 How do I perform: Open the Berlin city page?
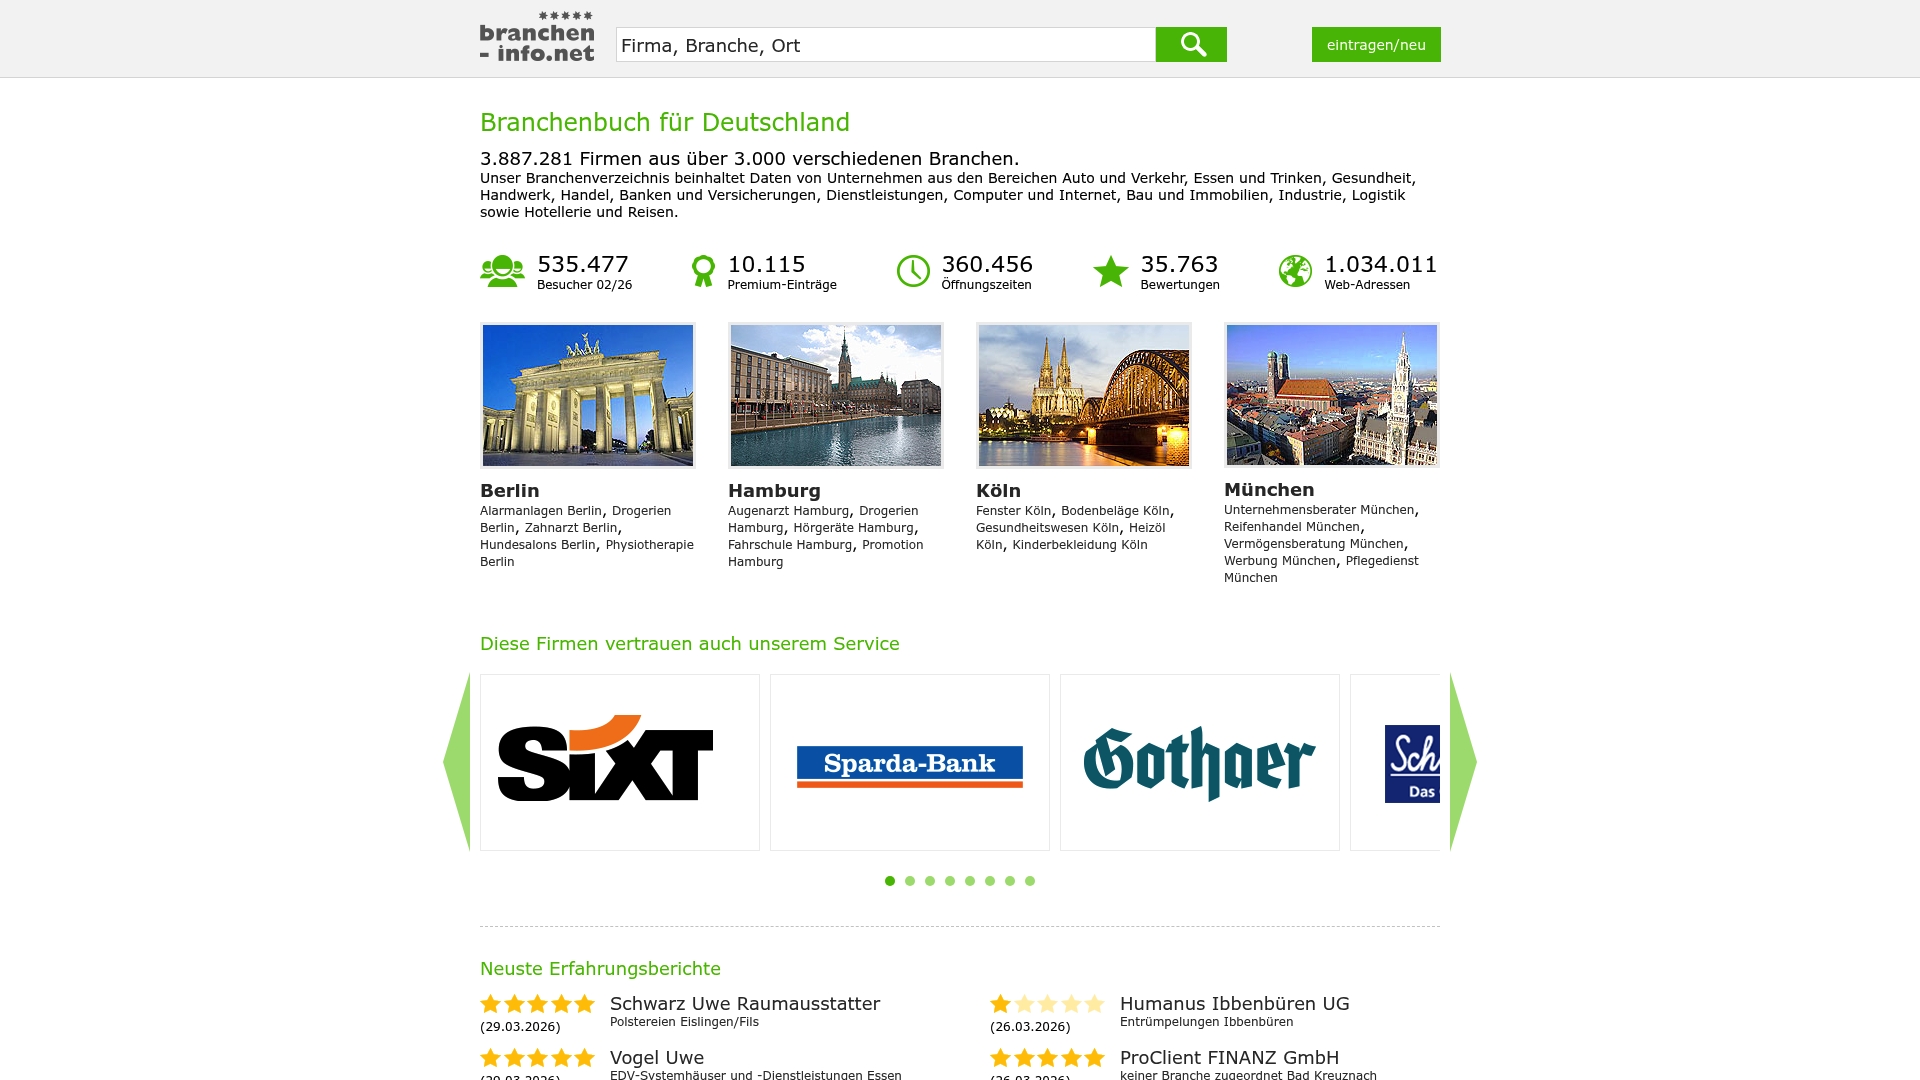pyautogui.click(x=508, y=491)
